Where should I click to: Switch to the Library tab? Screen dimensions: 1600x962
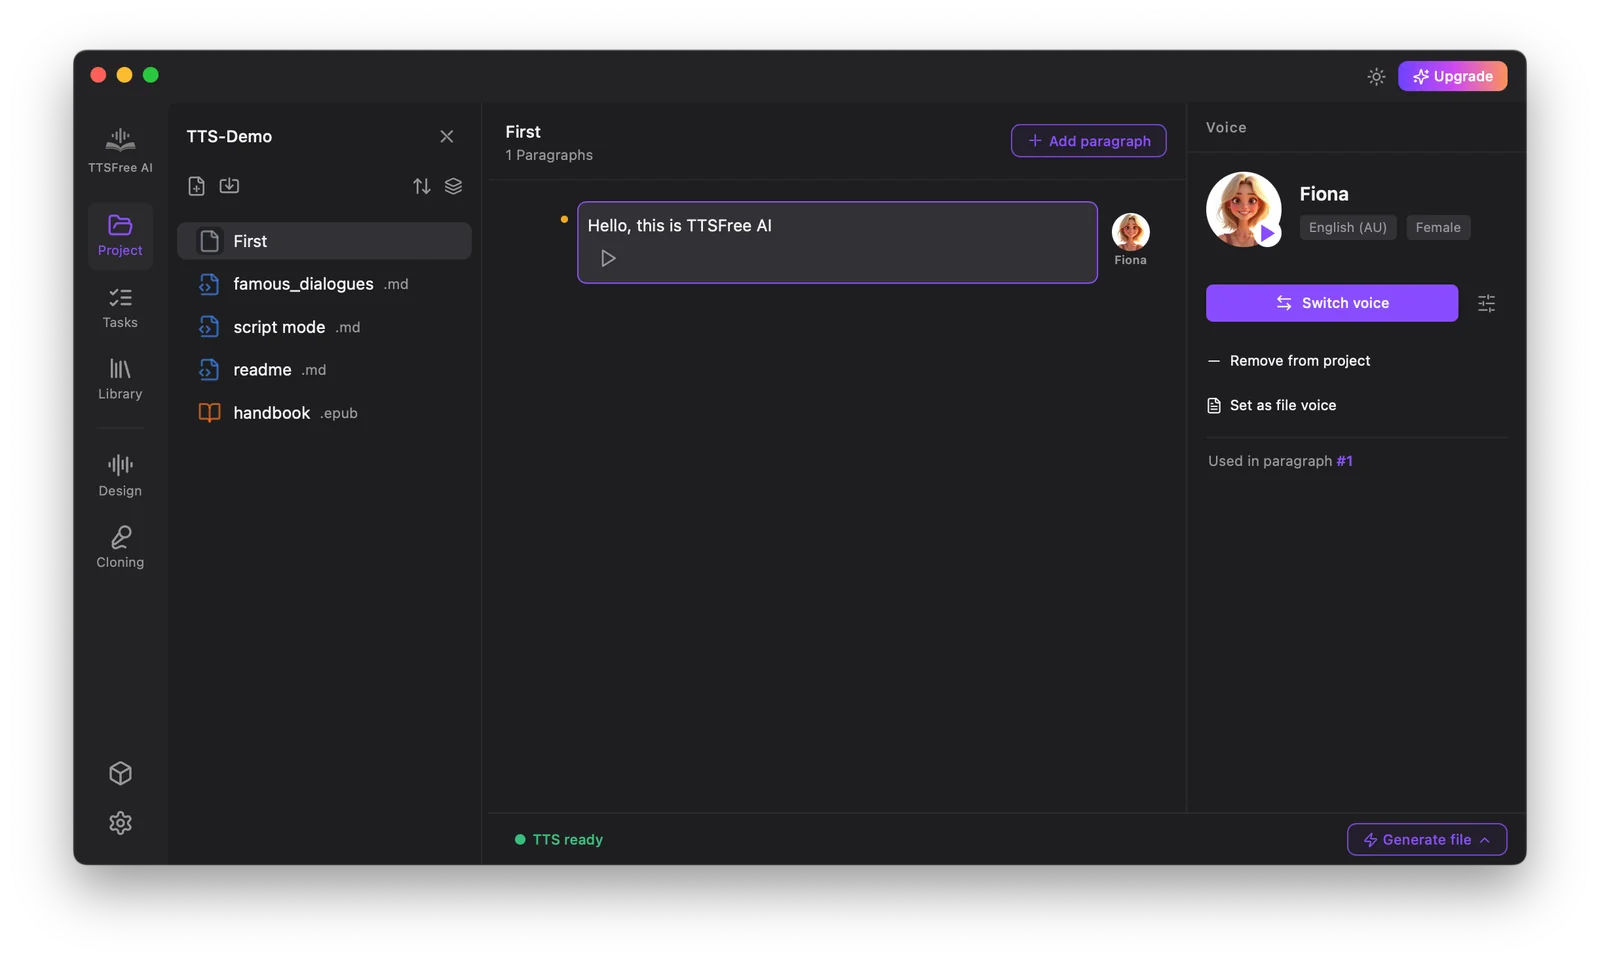(120, 379)
